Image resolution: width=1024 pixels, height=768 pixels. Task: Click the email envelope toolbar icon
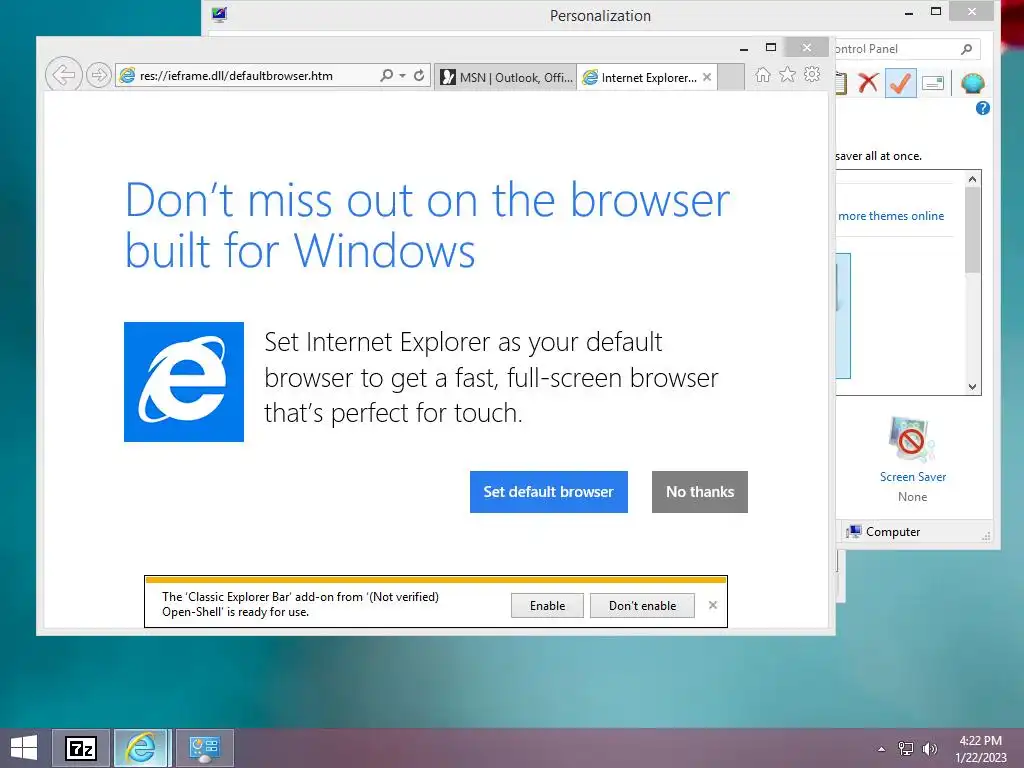pos(933,84)
